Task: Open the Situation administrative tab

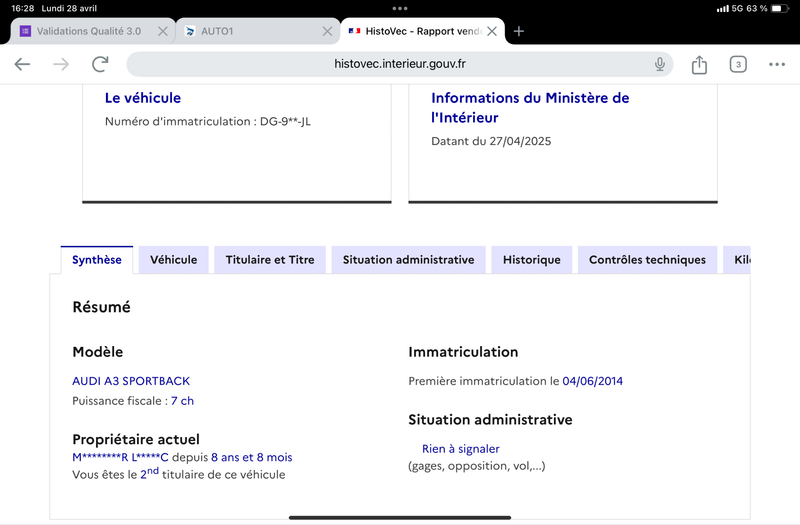Action: pos(409,260)
